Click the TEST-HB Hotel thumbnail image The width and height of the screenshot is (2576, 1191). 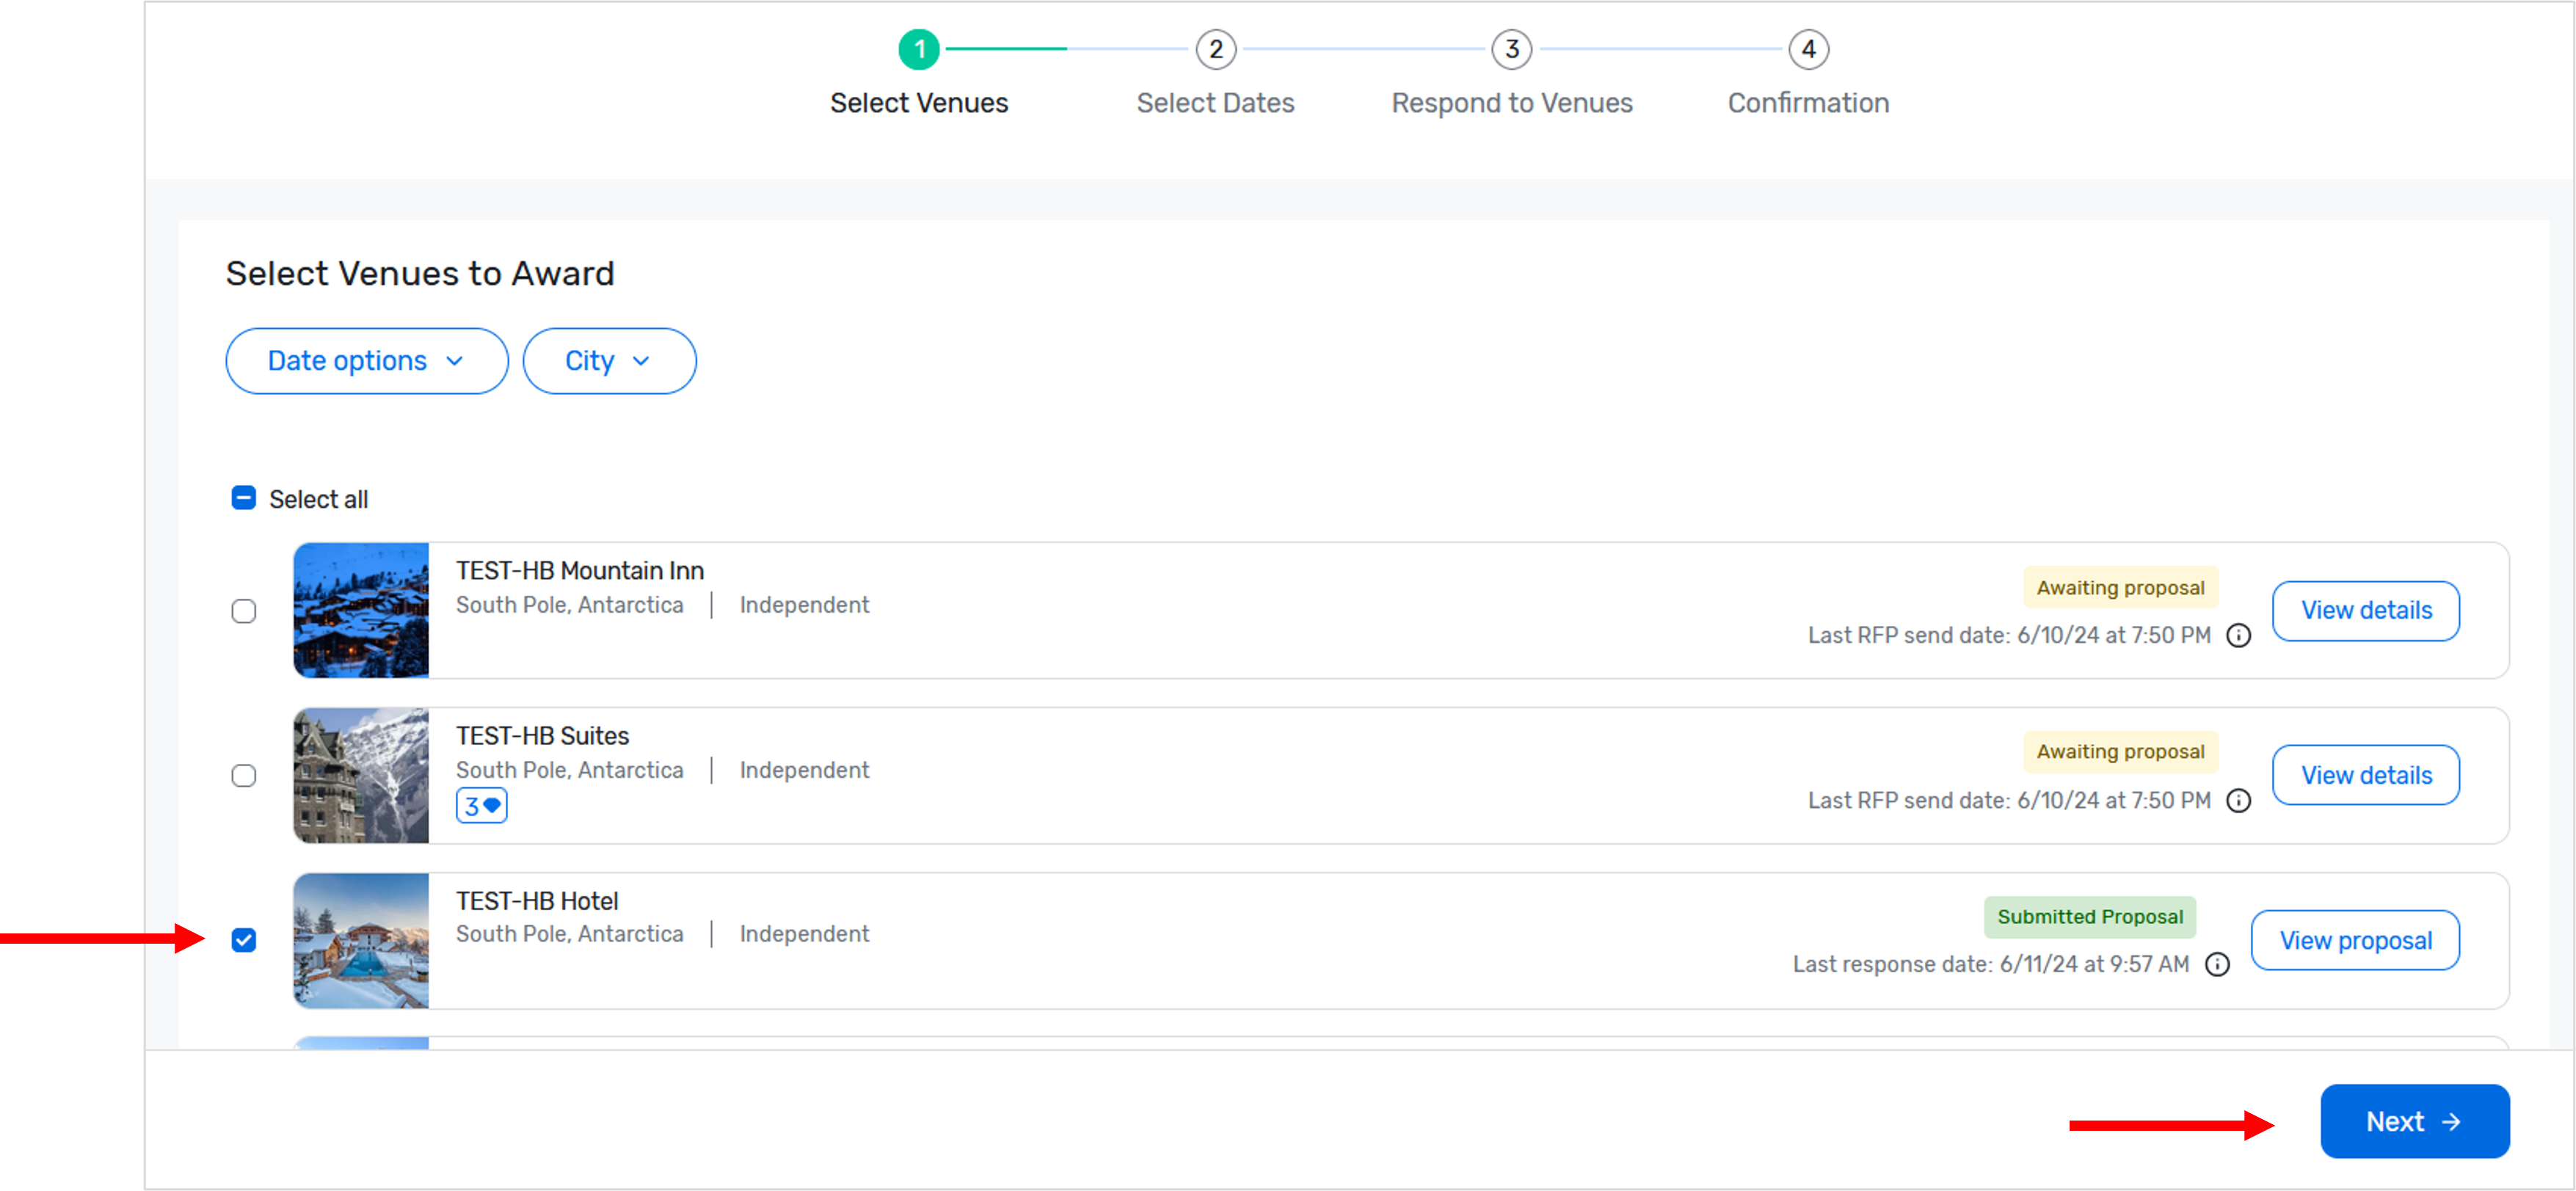pyautogui.click(x=361, y=941)
